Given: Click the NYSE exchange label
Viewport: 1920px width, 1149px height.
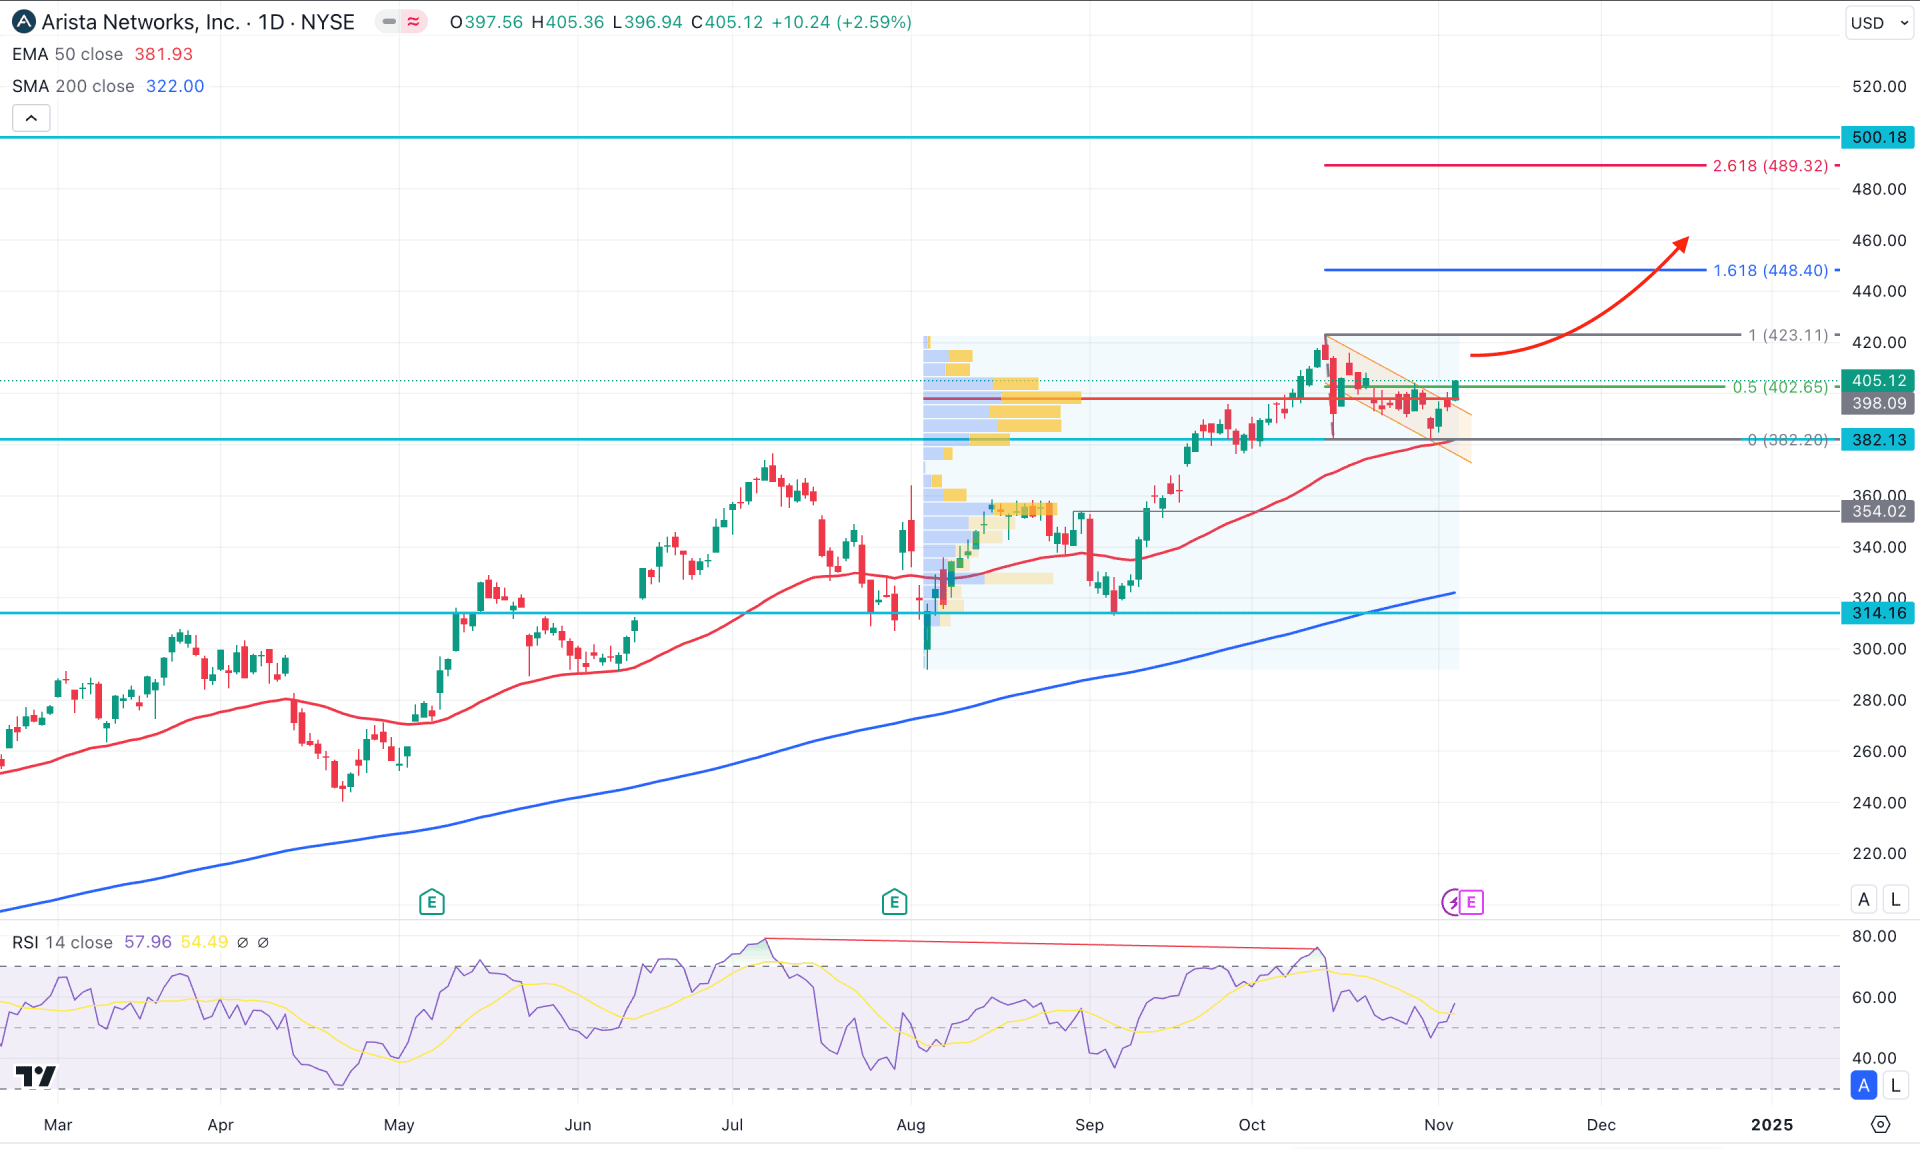Looking at the screenshot, I should pyautogui.click(x=328, y=22).
